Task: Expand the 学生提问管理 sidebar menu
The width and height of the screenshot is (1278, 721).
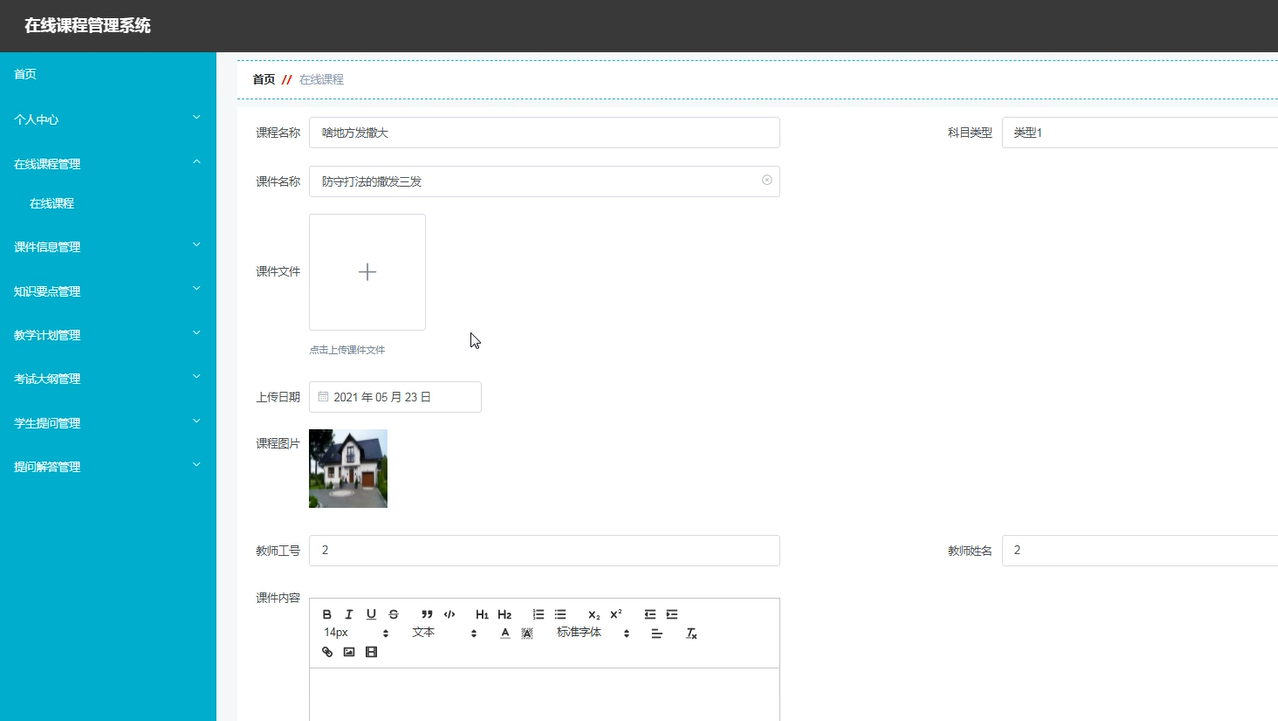Action: point(108,423)
